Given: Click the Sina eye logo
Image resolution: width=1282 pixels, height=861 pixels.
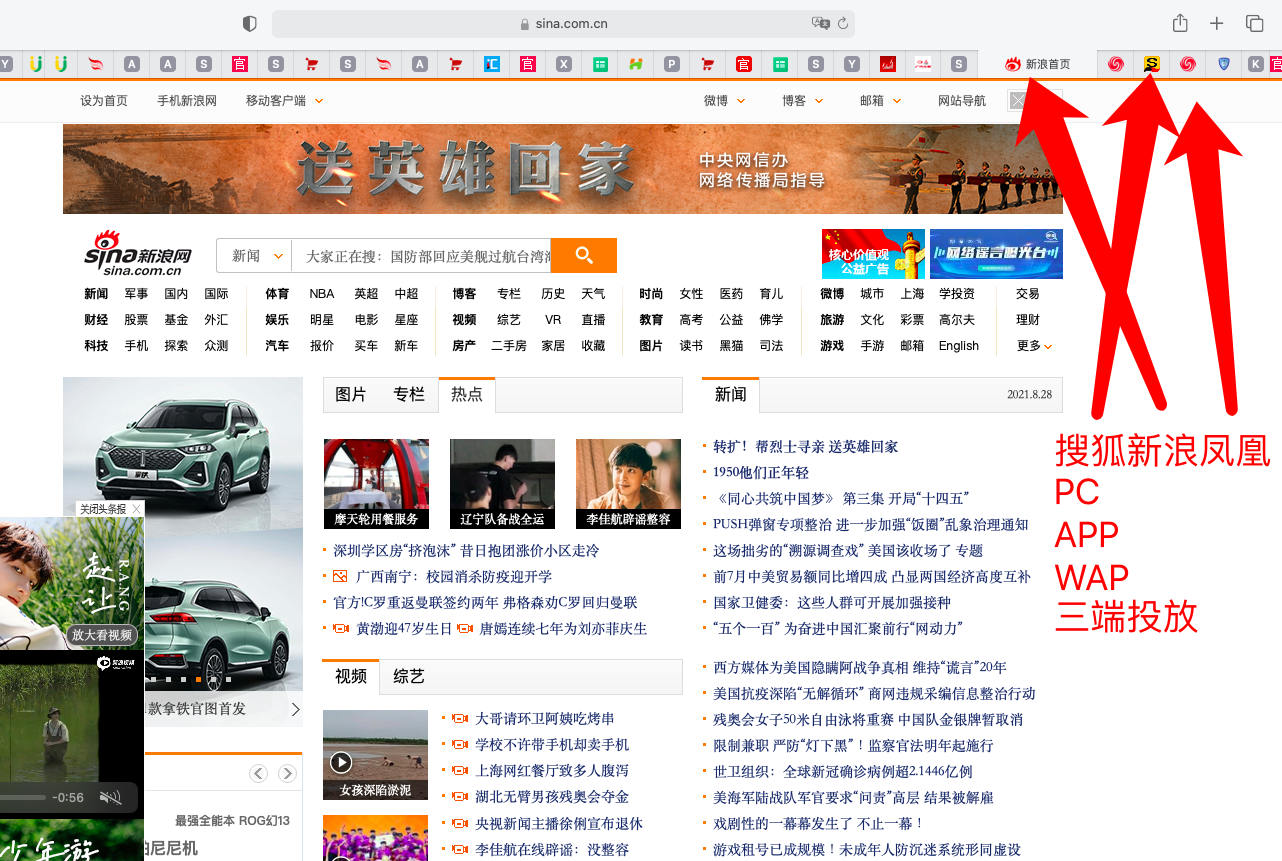Looking at the screenshot, I should (x=137, y=254).
